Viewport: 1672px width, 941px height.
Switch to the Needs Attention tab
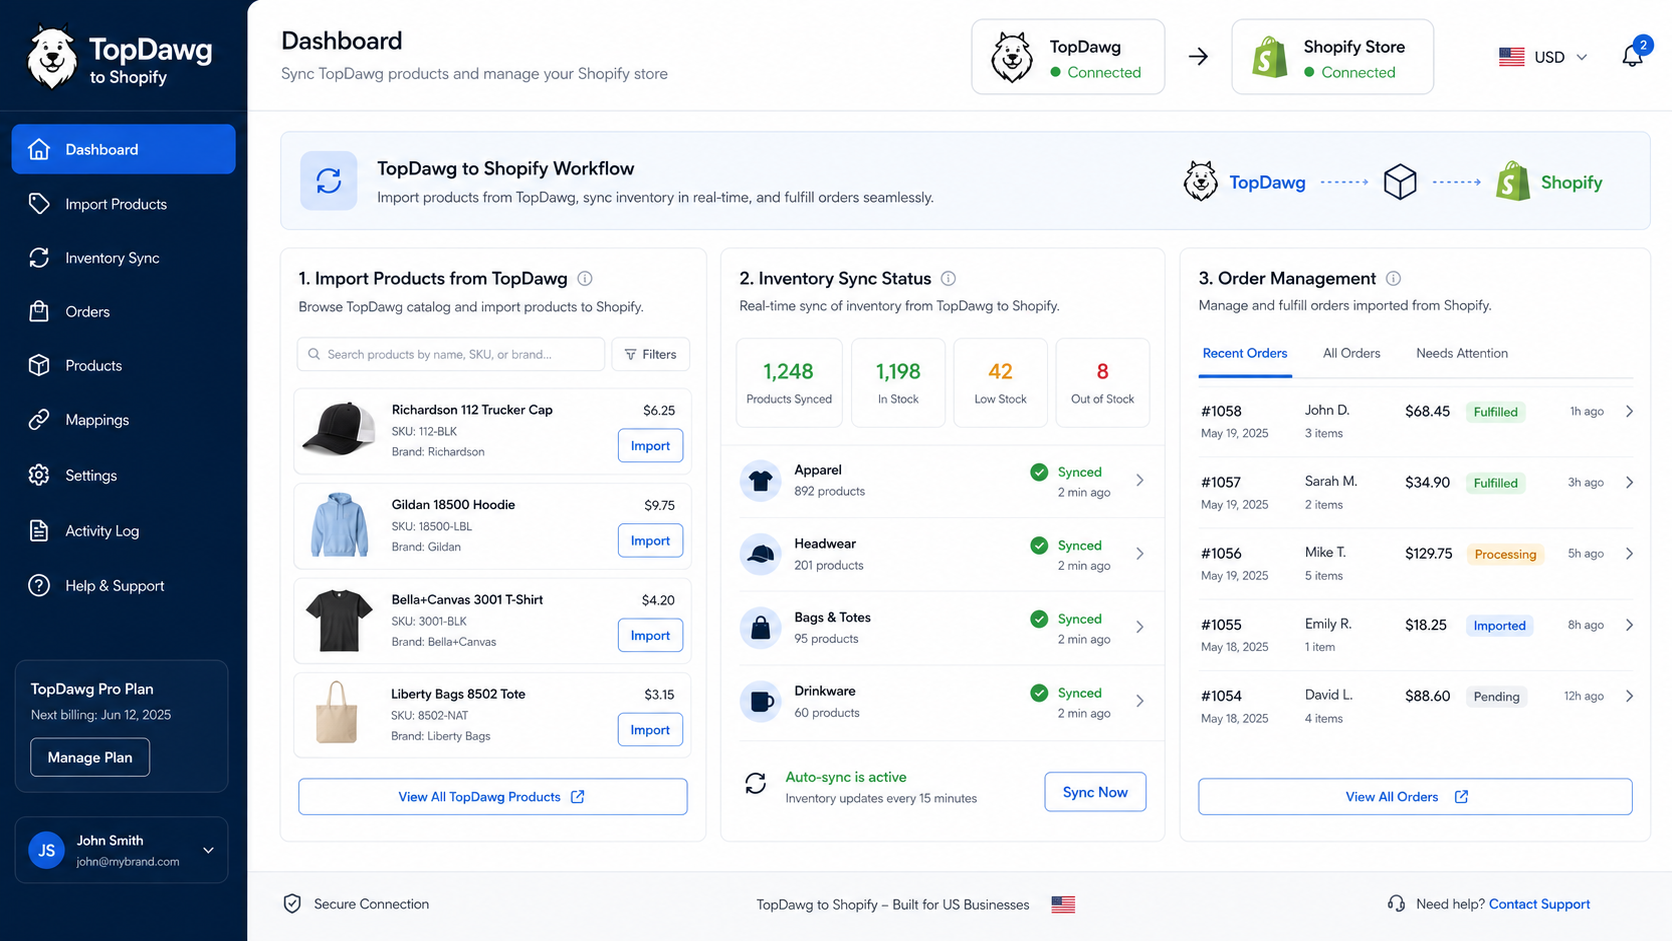coord(1462,354)
